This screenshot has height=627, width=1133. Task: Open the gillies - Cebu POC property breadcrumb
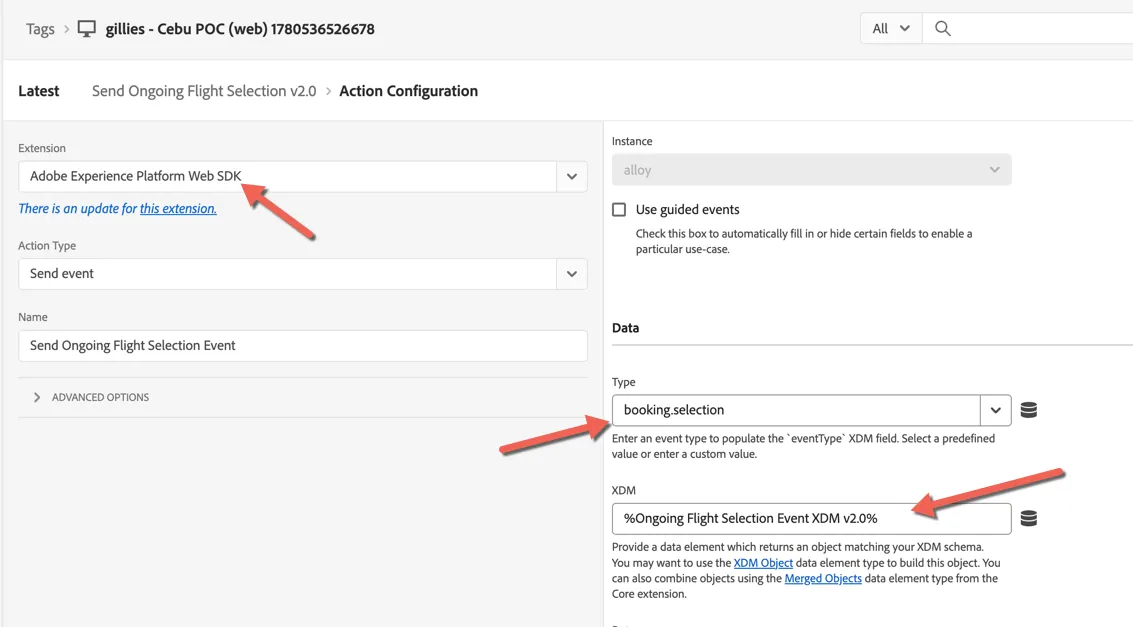point(240,29)
